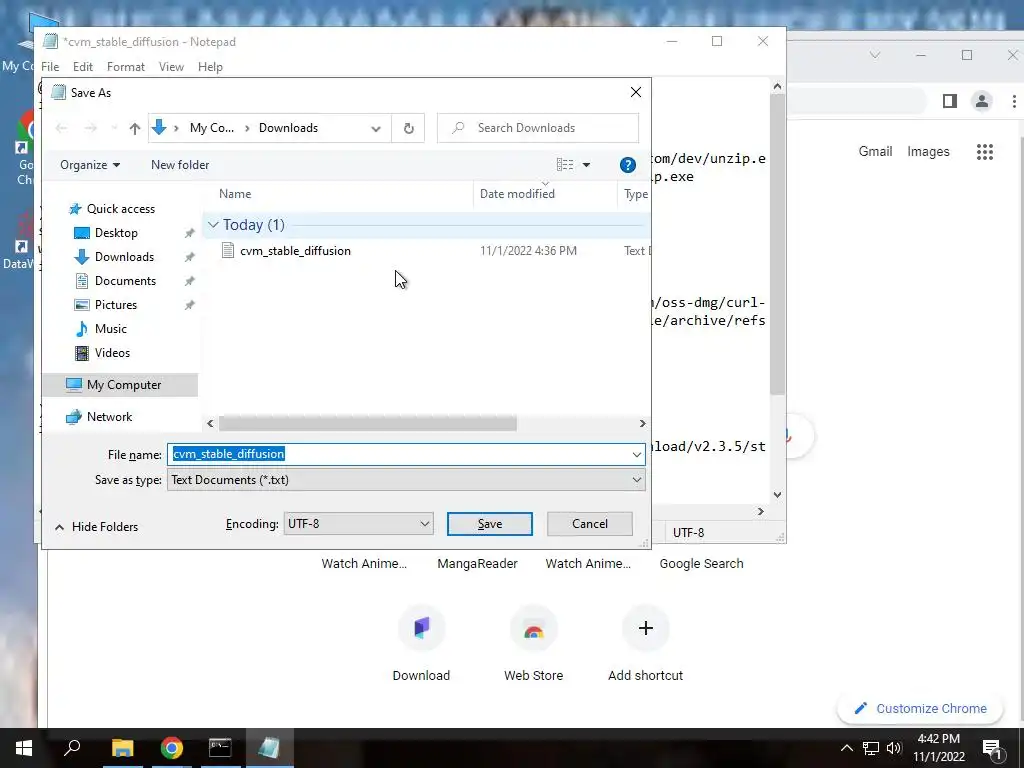Open the view options dropdown arrow
The height and width of the screenshot is (768, 1024).
(x=586, y=165)
